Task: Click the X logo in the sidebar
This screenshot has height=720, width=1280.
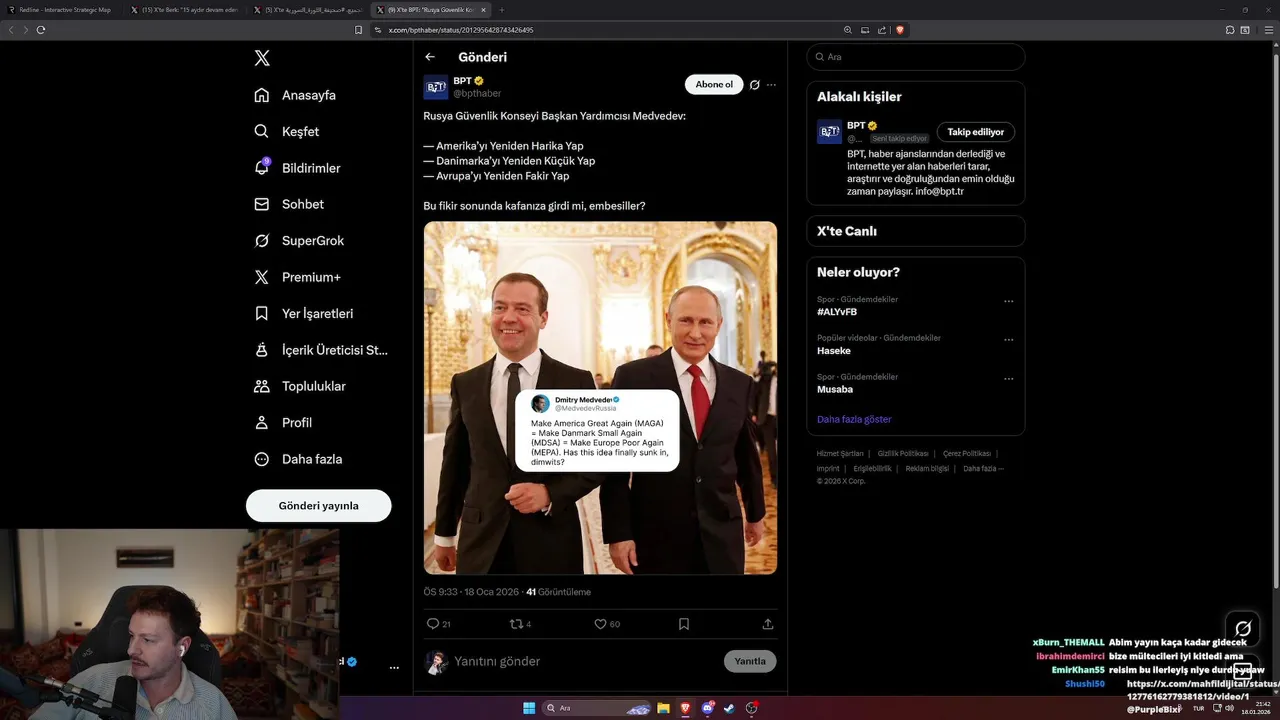Action: [262, 58]
